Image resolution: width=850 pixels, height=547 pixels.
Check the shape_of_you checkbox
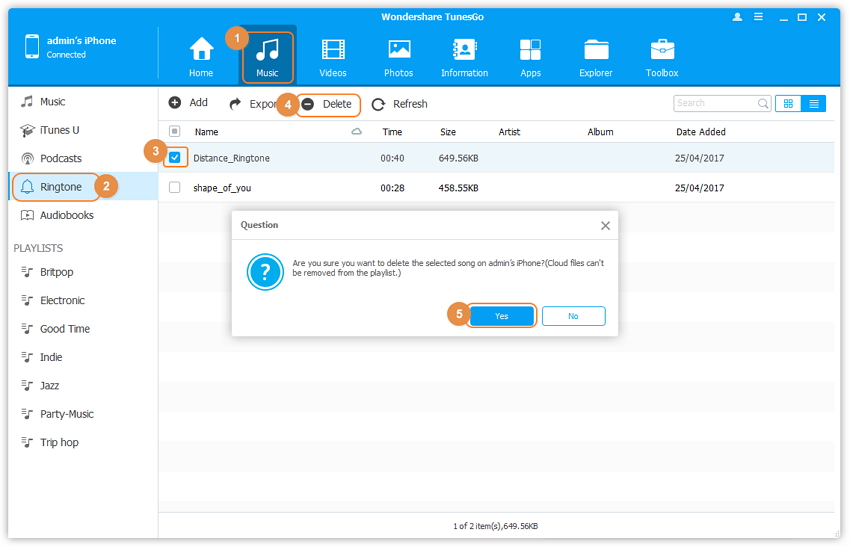(x=175, y=188)
